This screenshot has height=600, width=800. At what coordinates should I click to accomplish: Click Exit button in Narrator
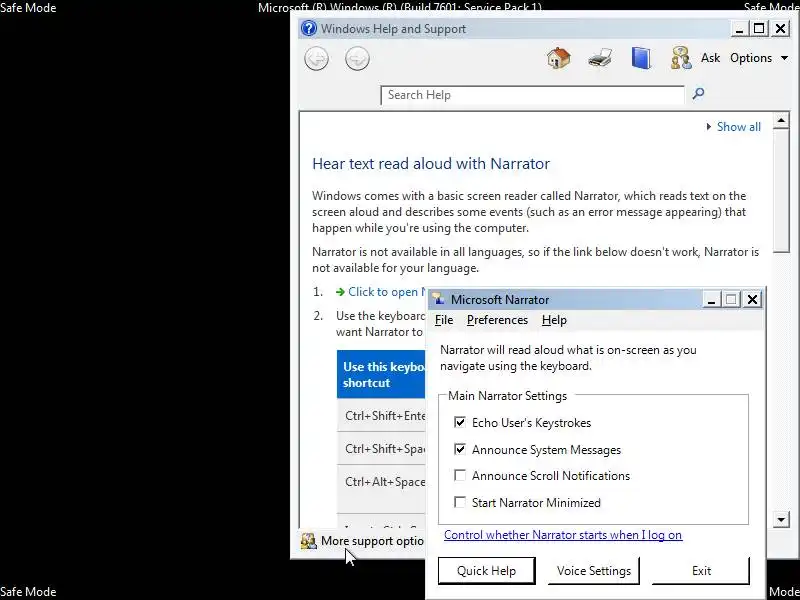point(701,570)
